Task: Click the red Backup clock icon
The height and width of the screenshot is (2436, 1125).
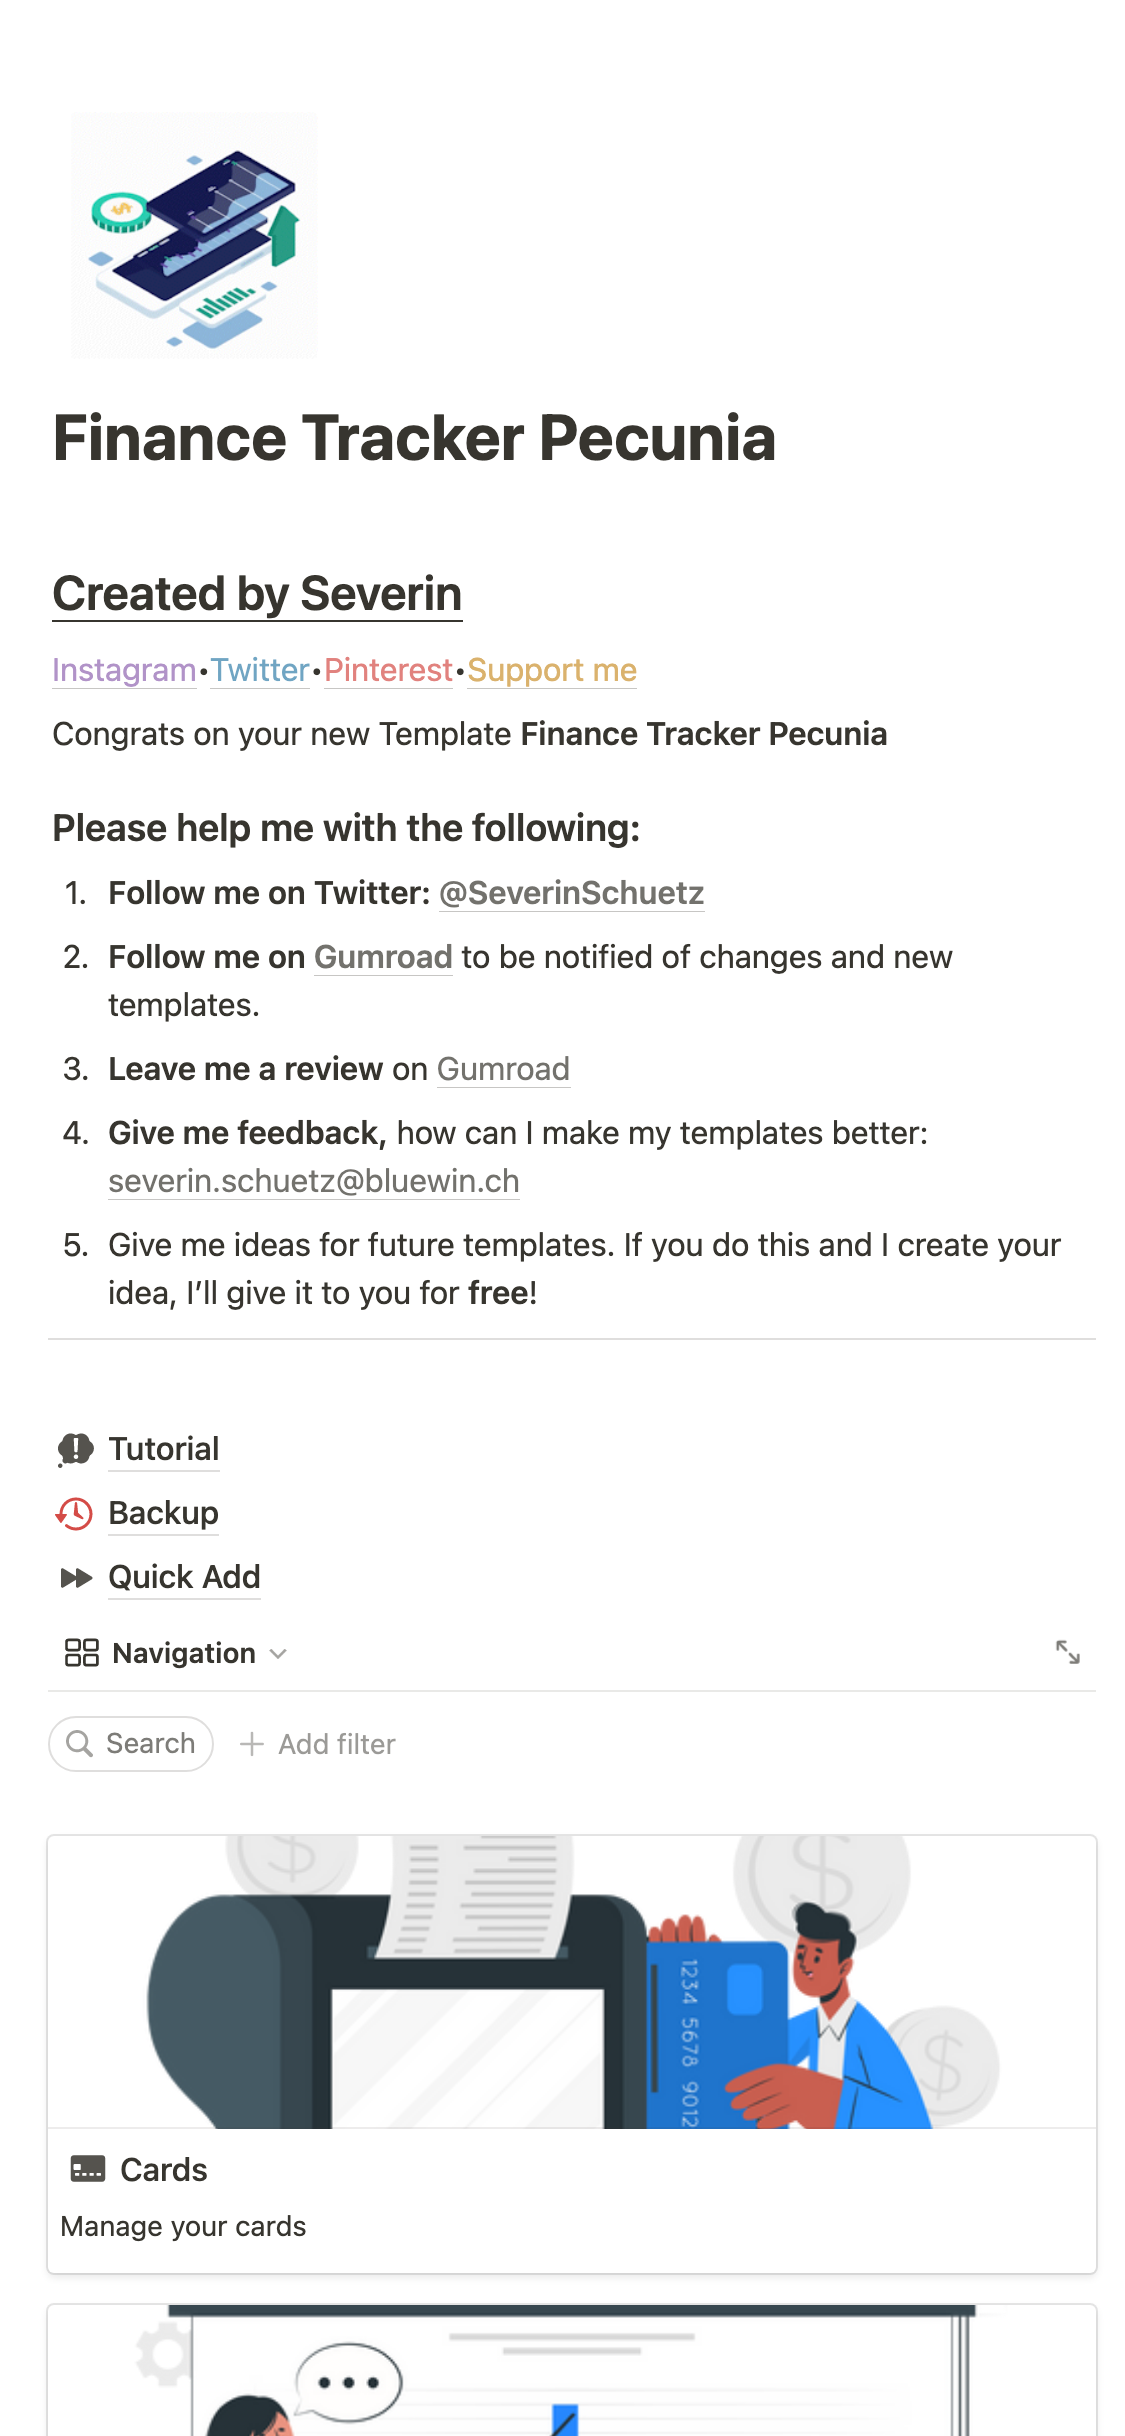Action: 75,1514
